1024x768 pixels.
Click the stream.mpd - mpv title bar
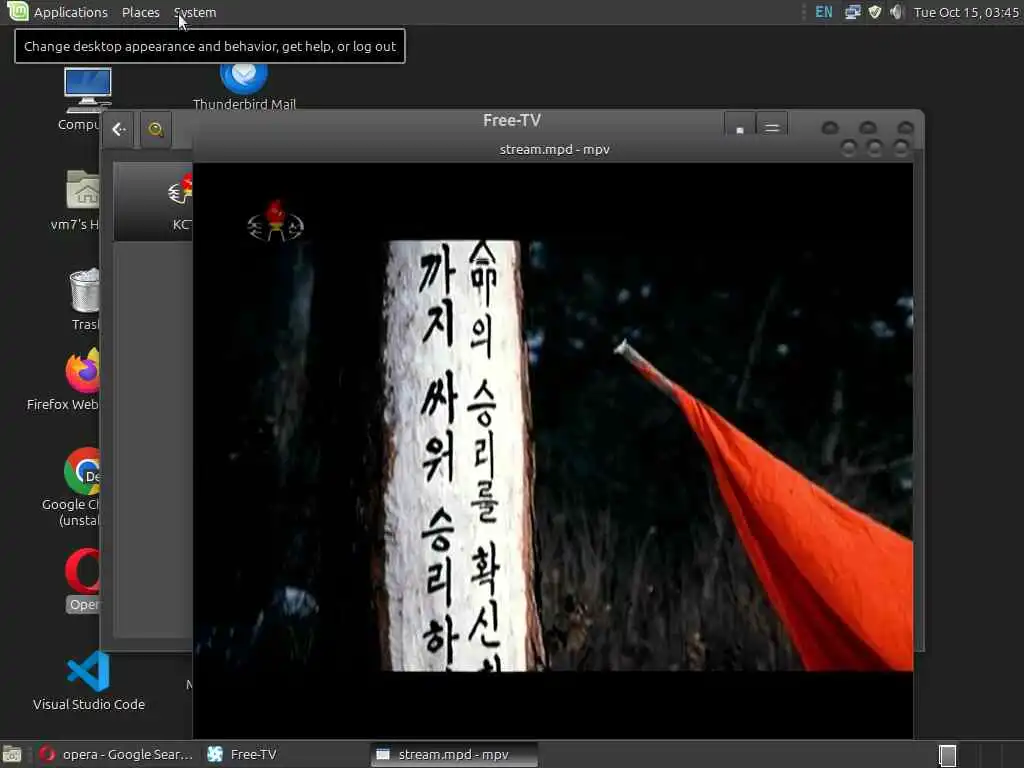click(554, 150)
